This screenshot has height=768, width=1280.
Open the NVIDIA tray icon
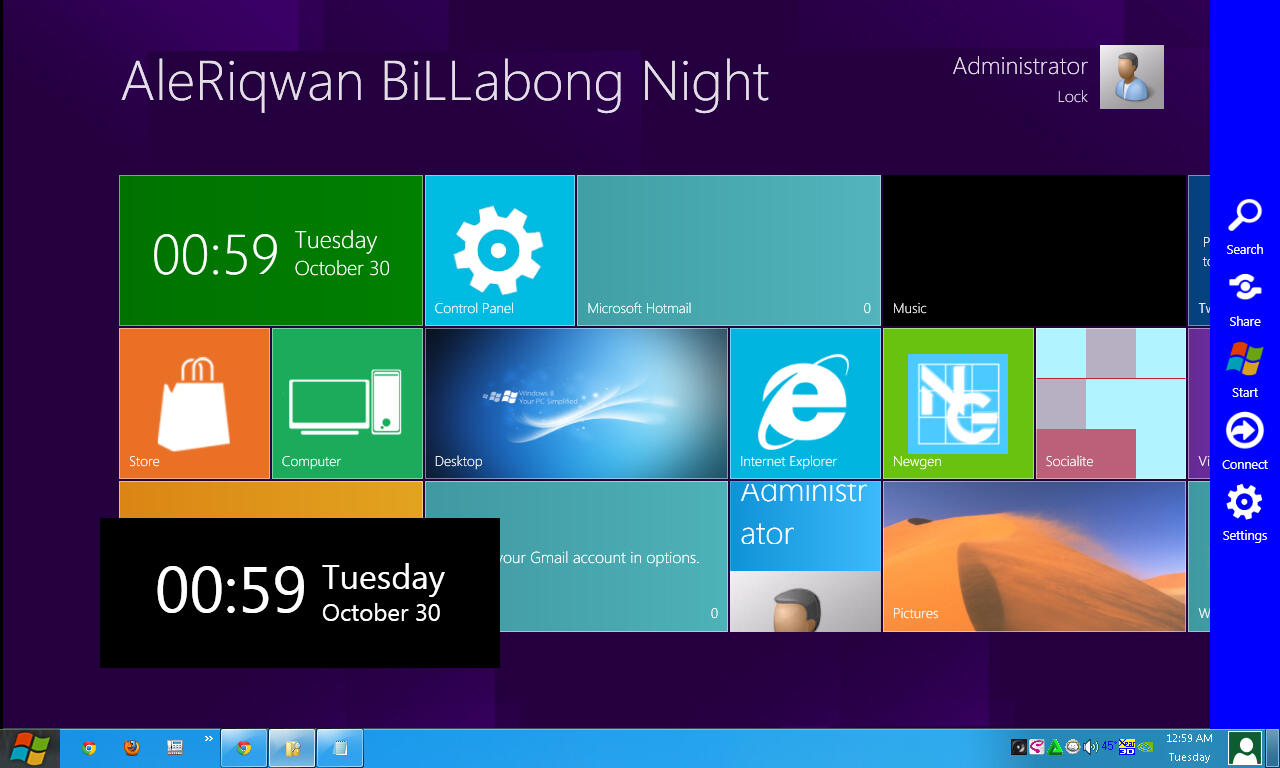[x=1146, y=747]
